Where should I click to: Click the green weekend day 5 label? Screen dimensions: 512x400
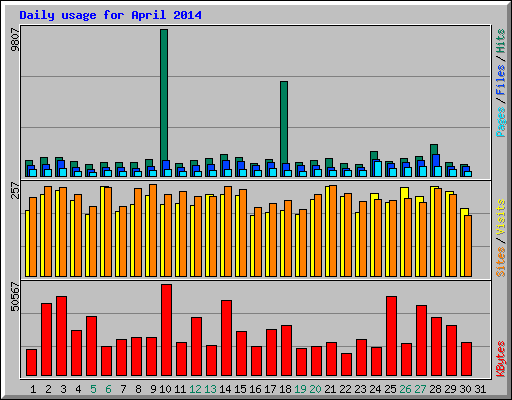point(93,389)
